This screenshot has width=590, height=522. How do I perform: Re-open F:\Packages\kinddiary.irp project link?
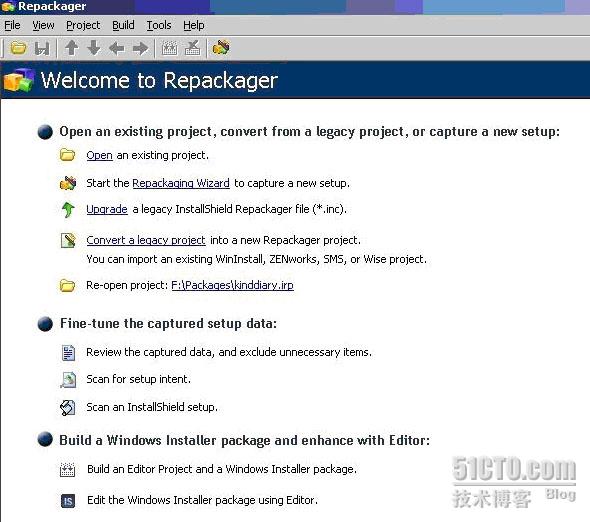pos(233,285)
